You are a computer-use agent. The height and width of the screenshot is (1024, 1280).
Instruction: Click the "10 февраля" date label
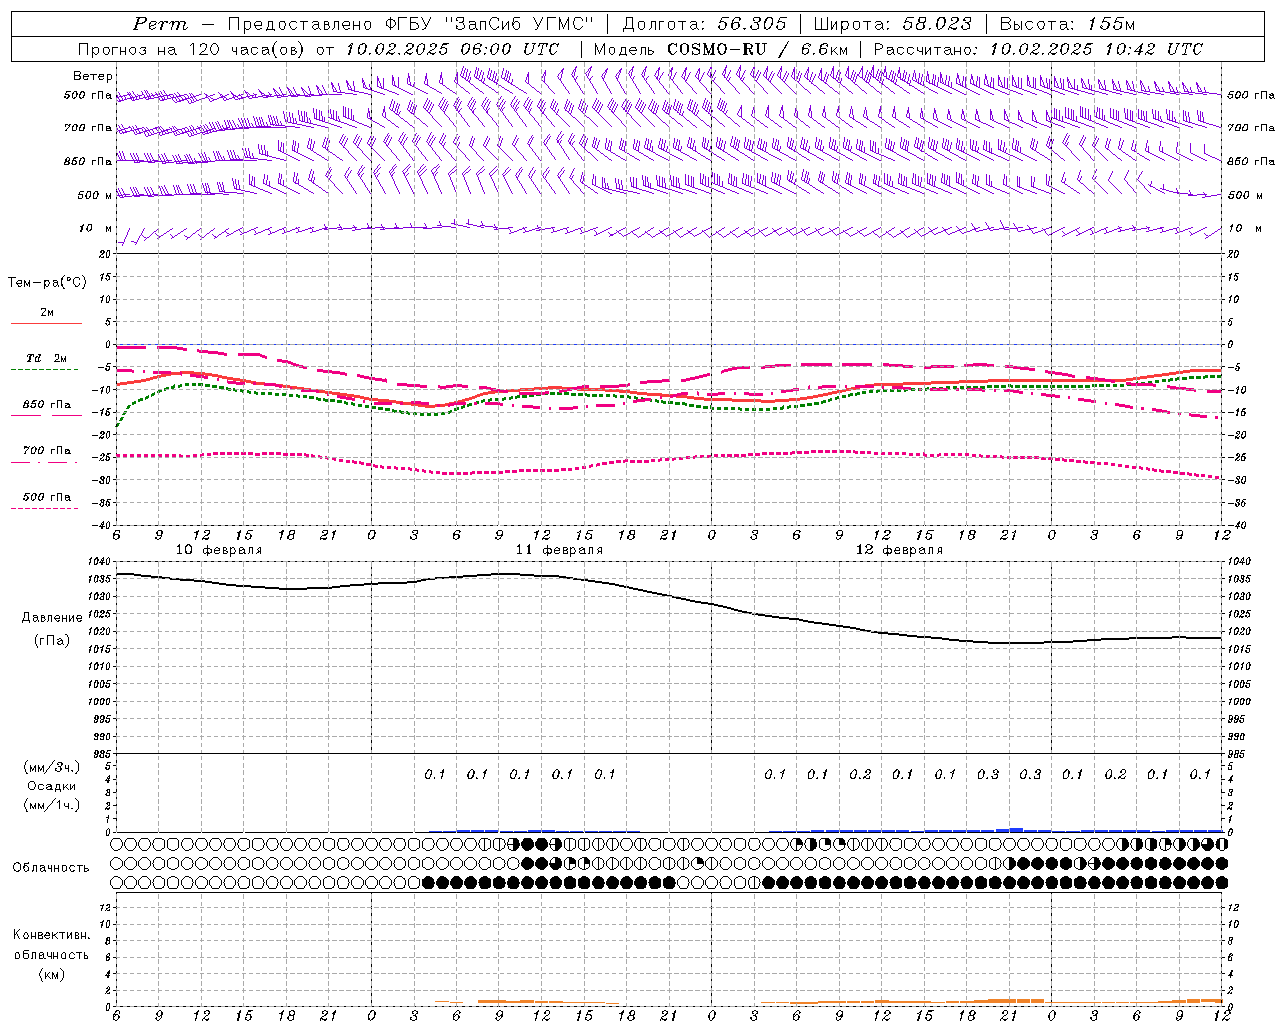click(x=219, y=550)
